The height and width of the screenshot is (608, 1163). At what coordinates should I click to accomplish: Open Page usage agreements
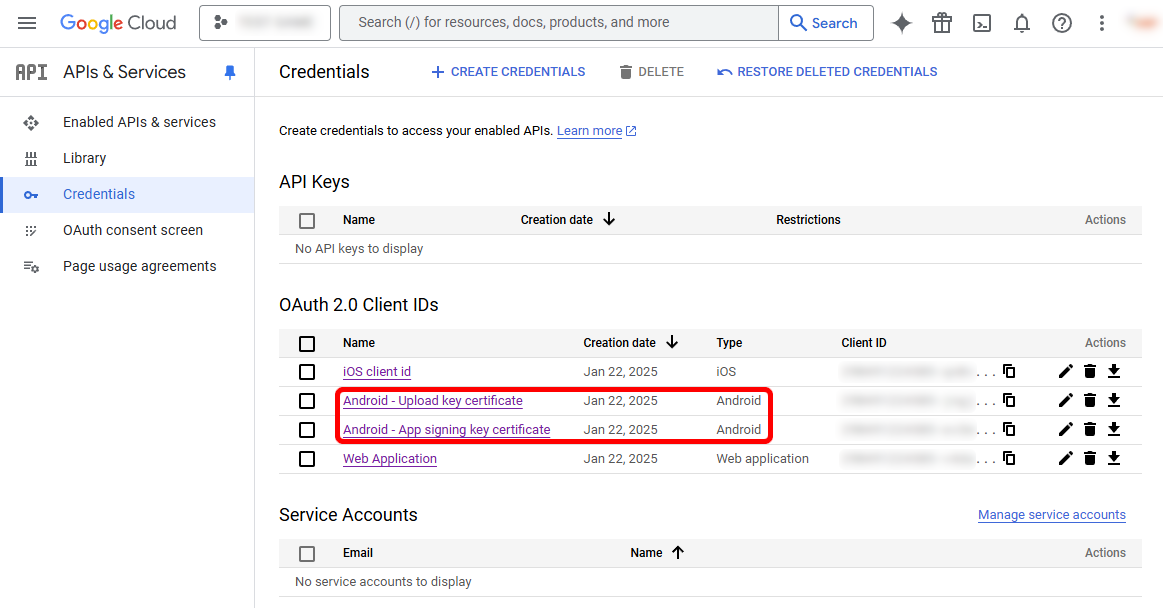pyautogui.click(x=127, y=266)
